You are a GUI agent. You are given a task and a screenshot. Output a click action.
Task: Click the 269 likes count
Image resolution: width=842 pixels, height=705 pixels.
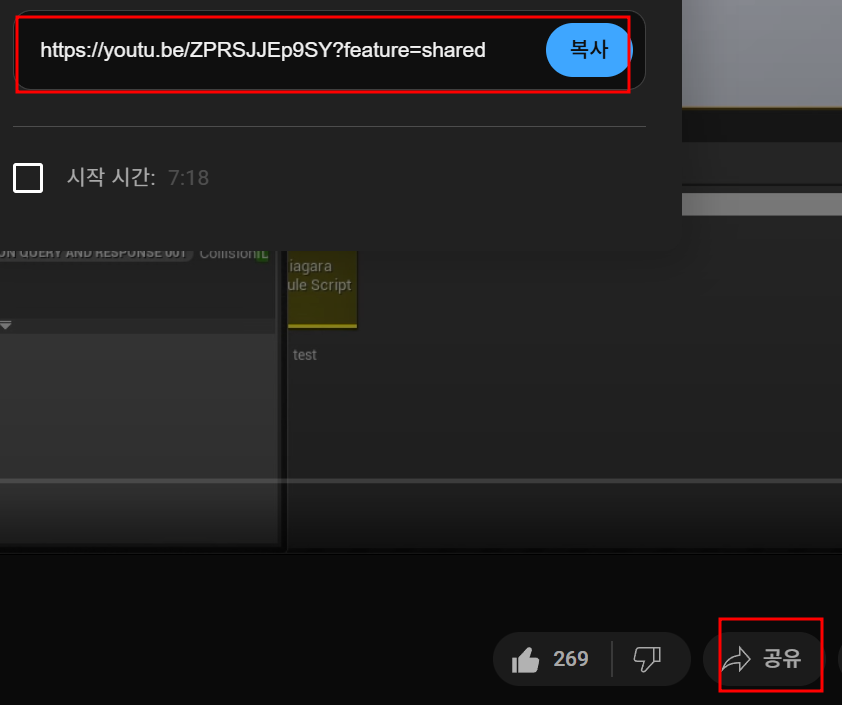[x=571, y=659]
